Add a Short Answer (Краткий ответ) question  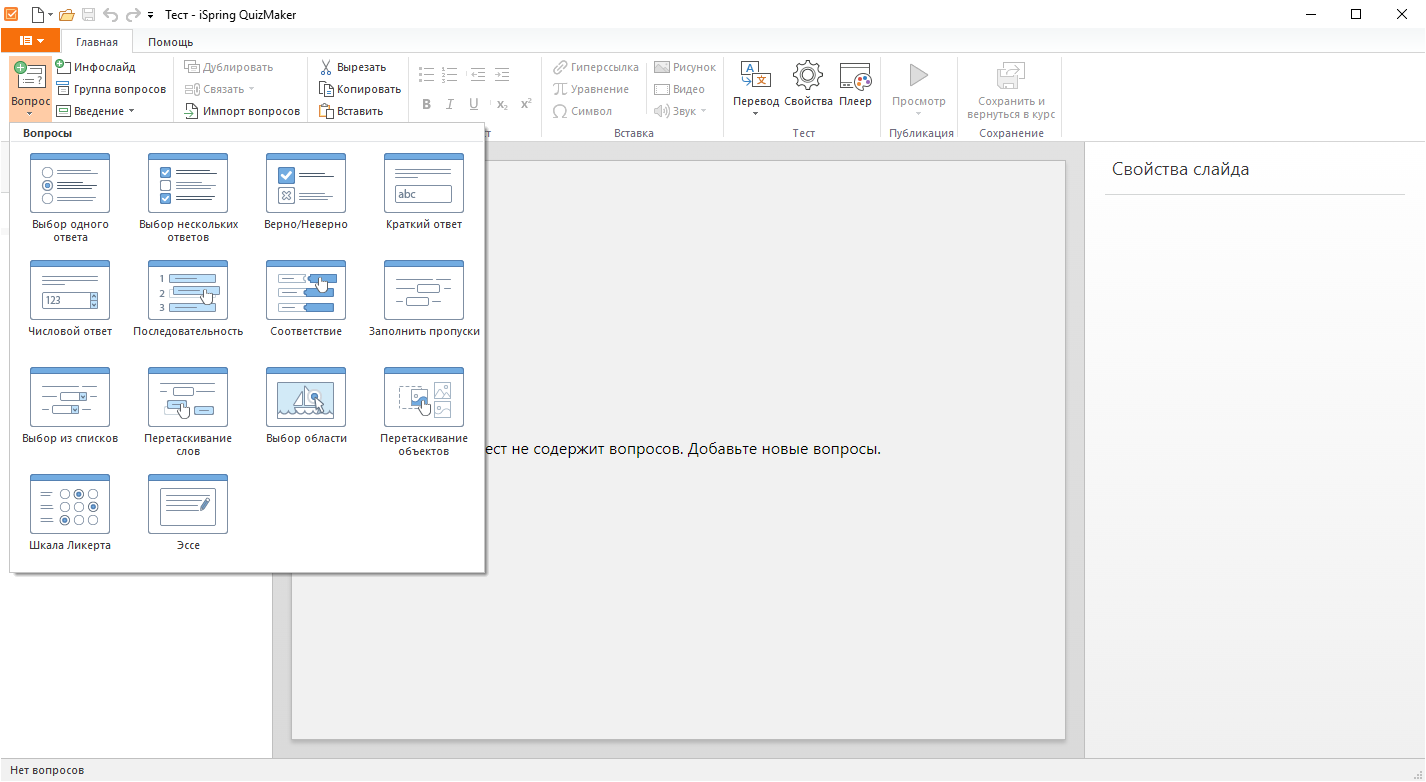click(x=424, y=184)
